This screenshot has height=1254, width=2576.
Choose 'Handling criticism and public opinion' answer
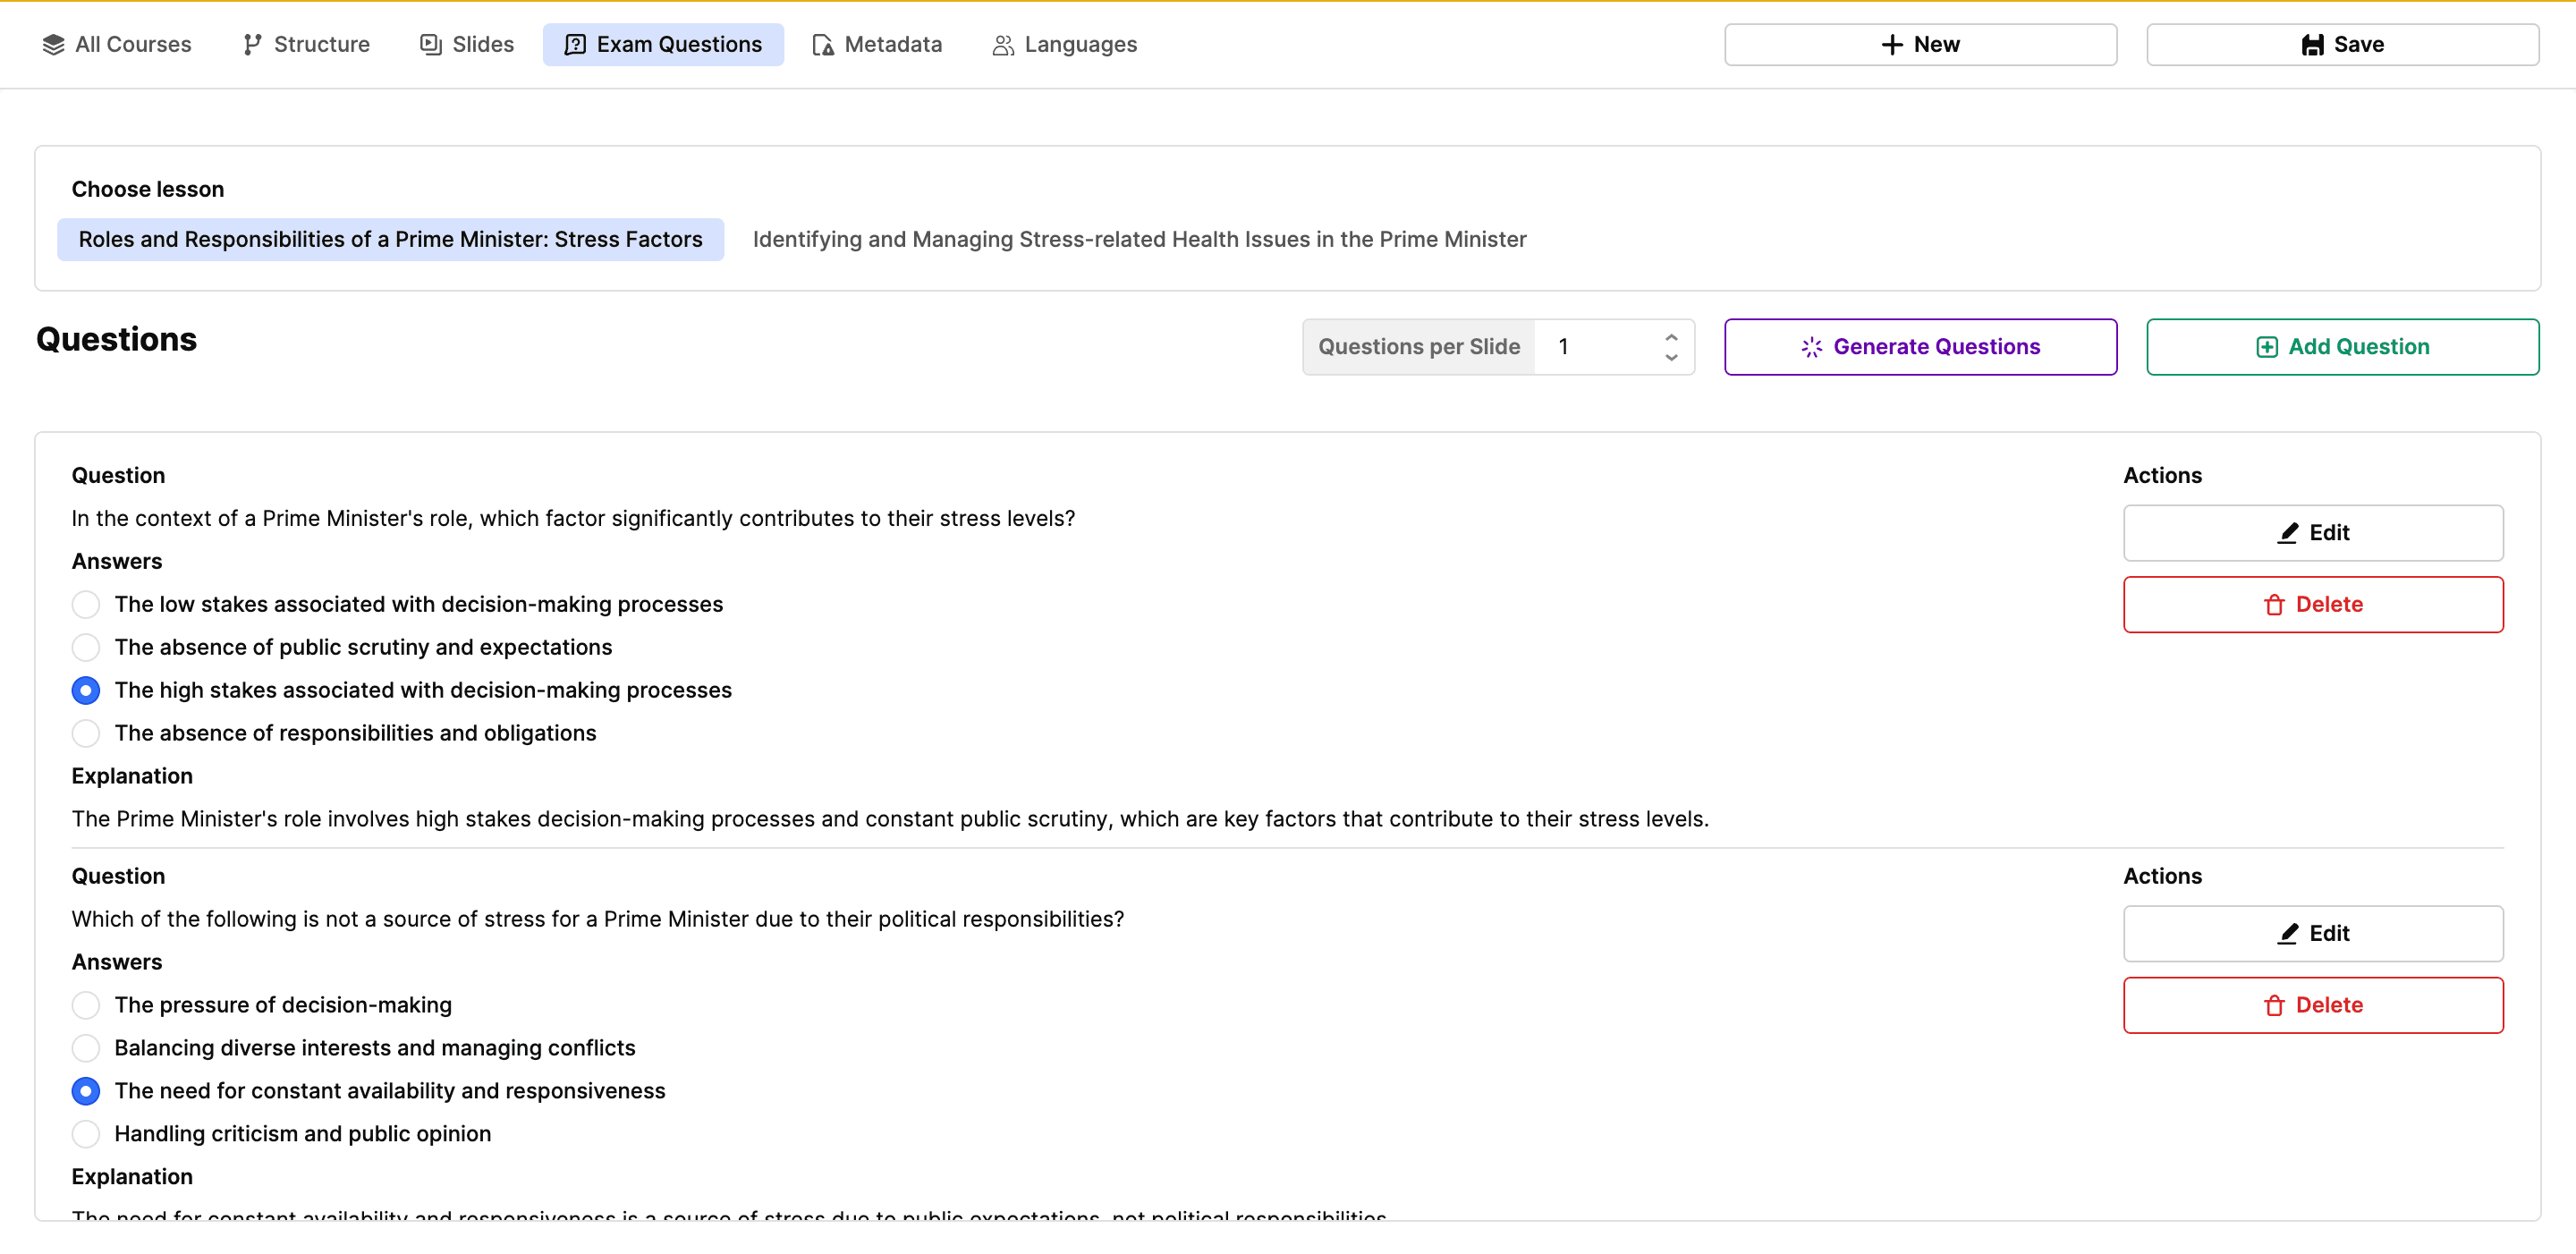click(x=86, y=1134)
